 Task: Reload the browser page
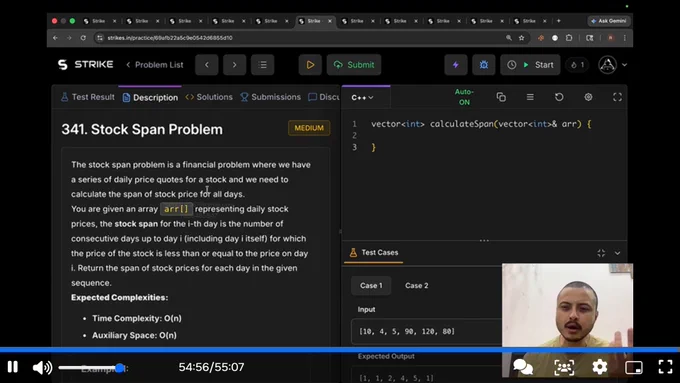click(x=83, y=38)
